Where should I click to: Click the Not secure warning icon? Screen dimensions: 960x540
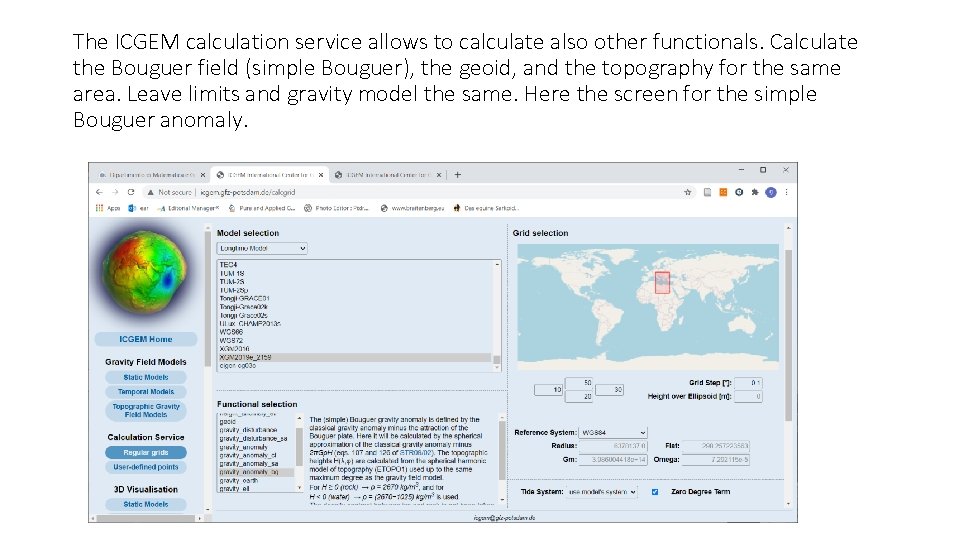(150, 192)
